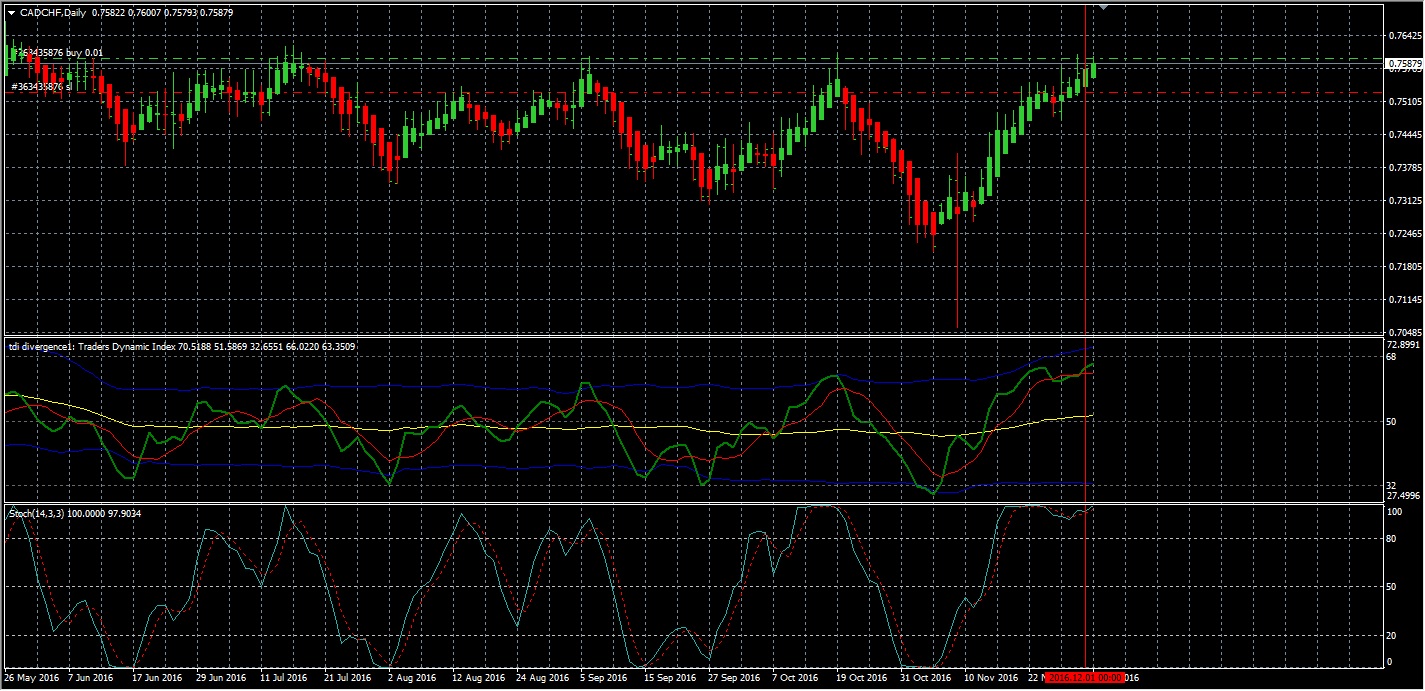Click TDI scale value 27.4996
This screenshot has height=691, width=1425.
pos(1404,495)
